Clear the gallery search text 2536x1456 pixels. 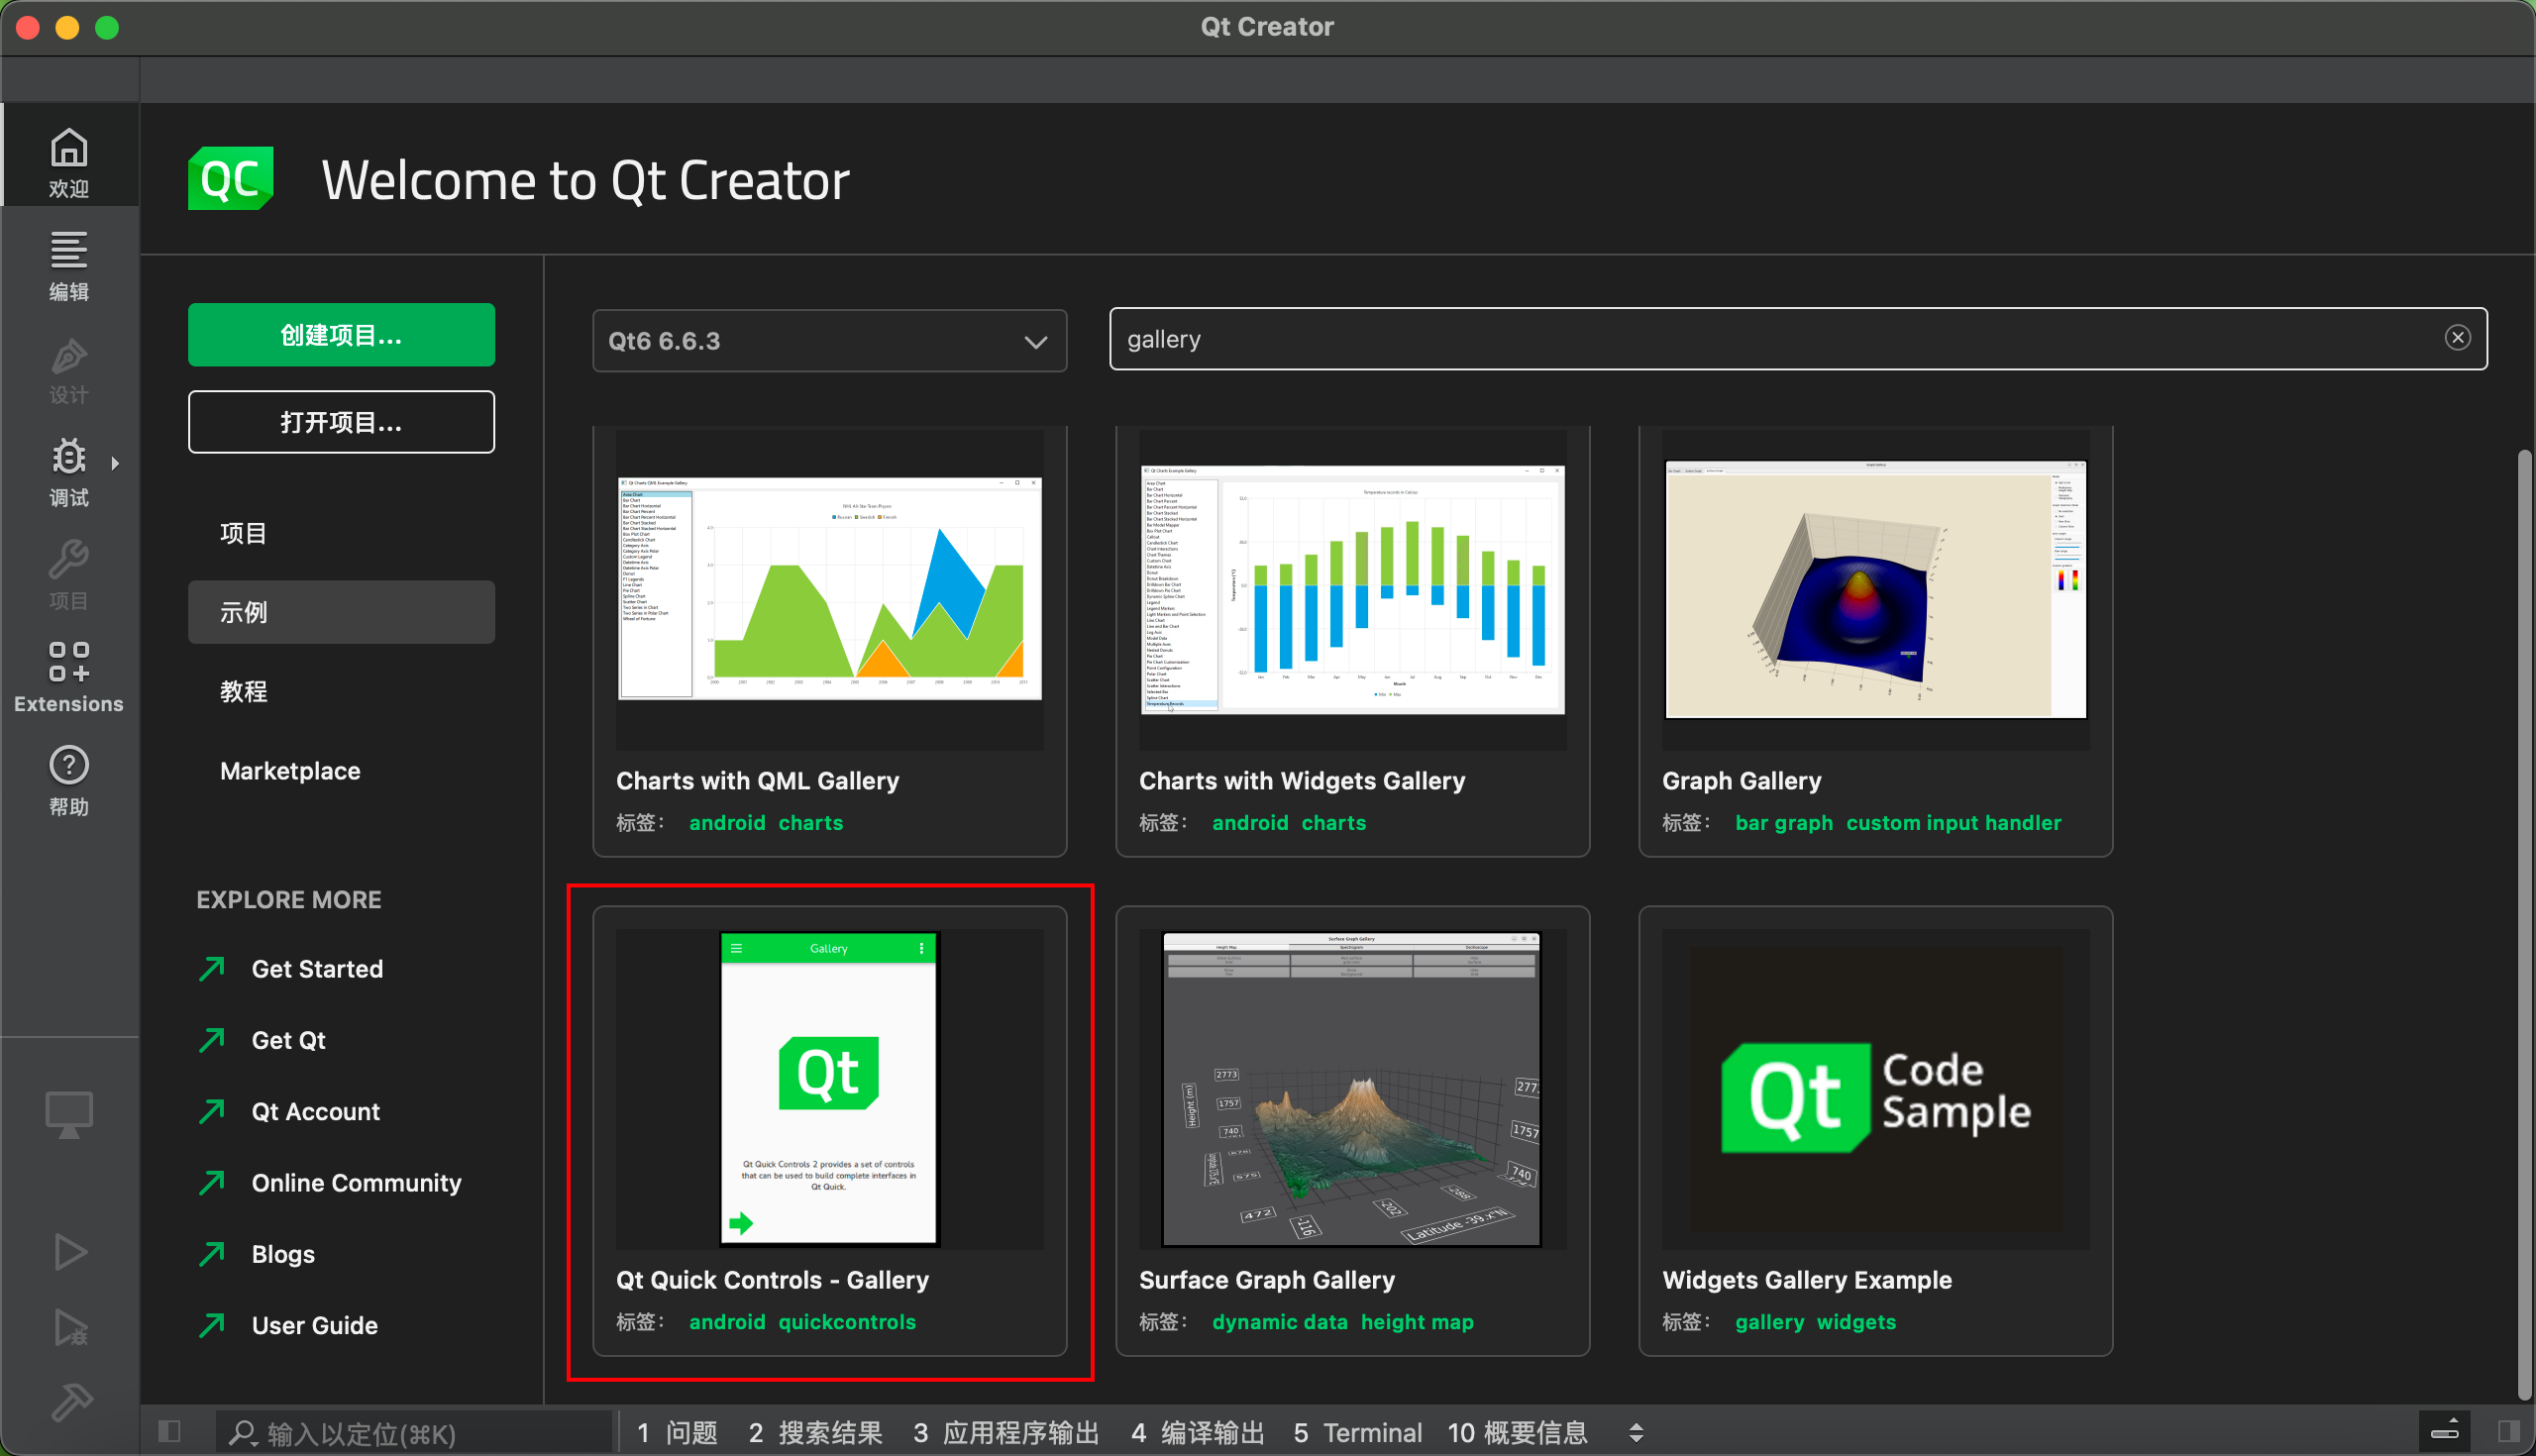click(x=2457, y=339)
